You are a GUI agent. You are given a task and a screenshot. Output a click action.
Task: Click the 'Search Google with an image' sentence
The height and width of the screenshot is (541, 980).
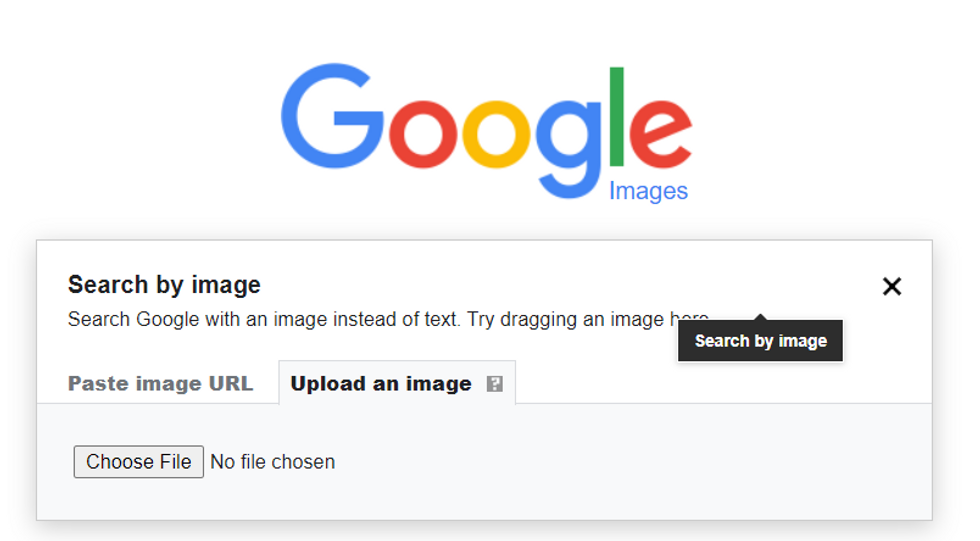pyautogui.click(x=263, y=320)
